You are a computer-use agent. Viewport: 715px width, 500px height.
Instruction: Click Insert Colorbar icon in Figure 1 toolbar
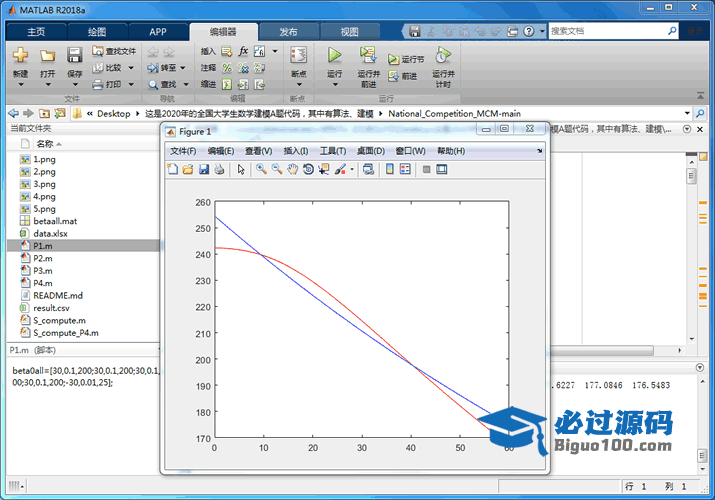(x=390, y=170)
